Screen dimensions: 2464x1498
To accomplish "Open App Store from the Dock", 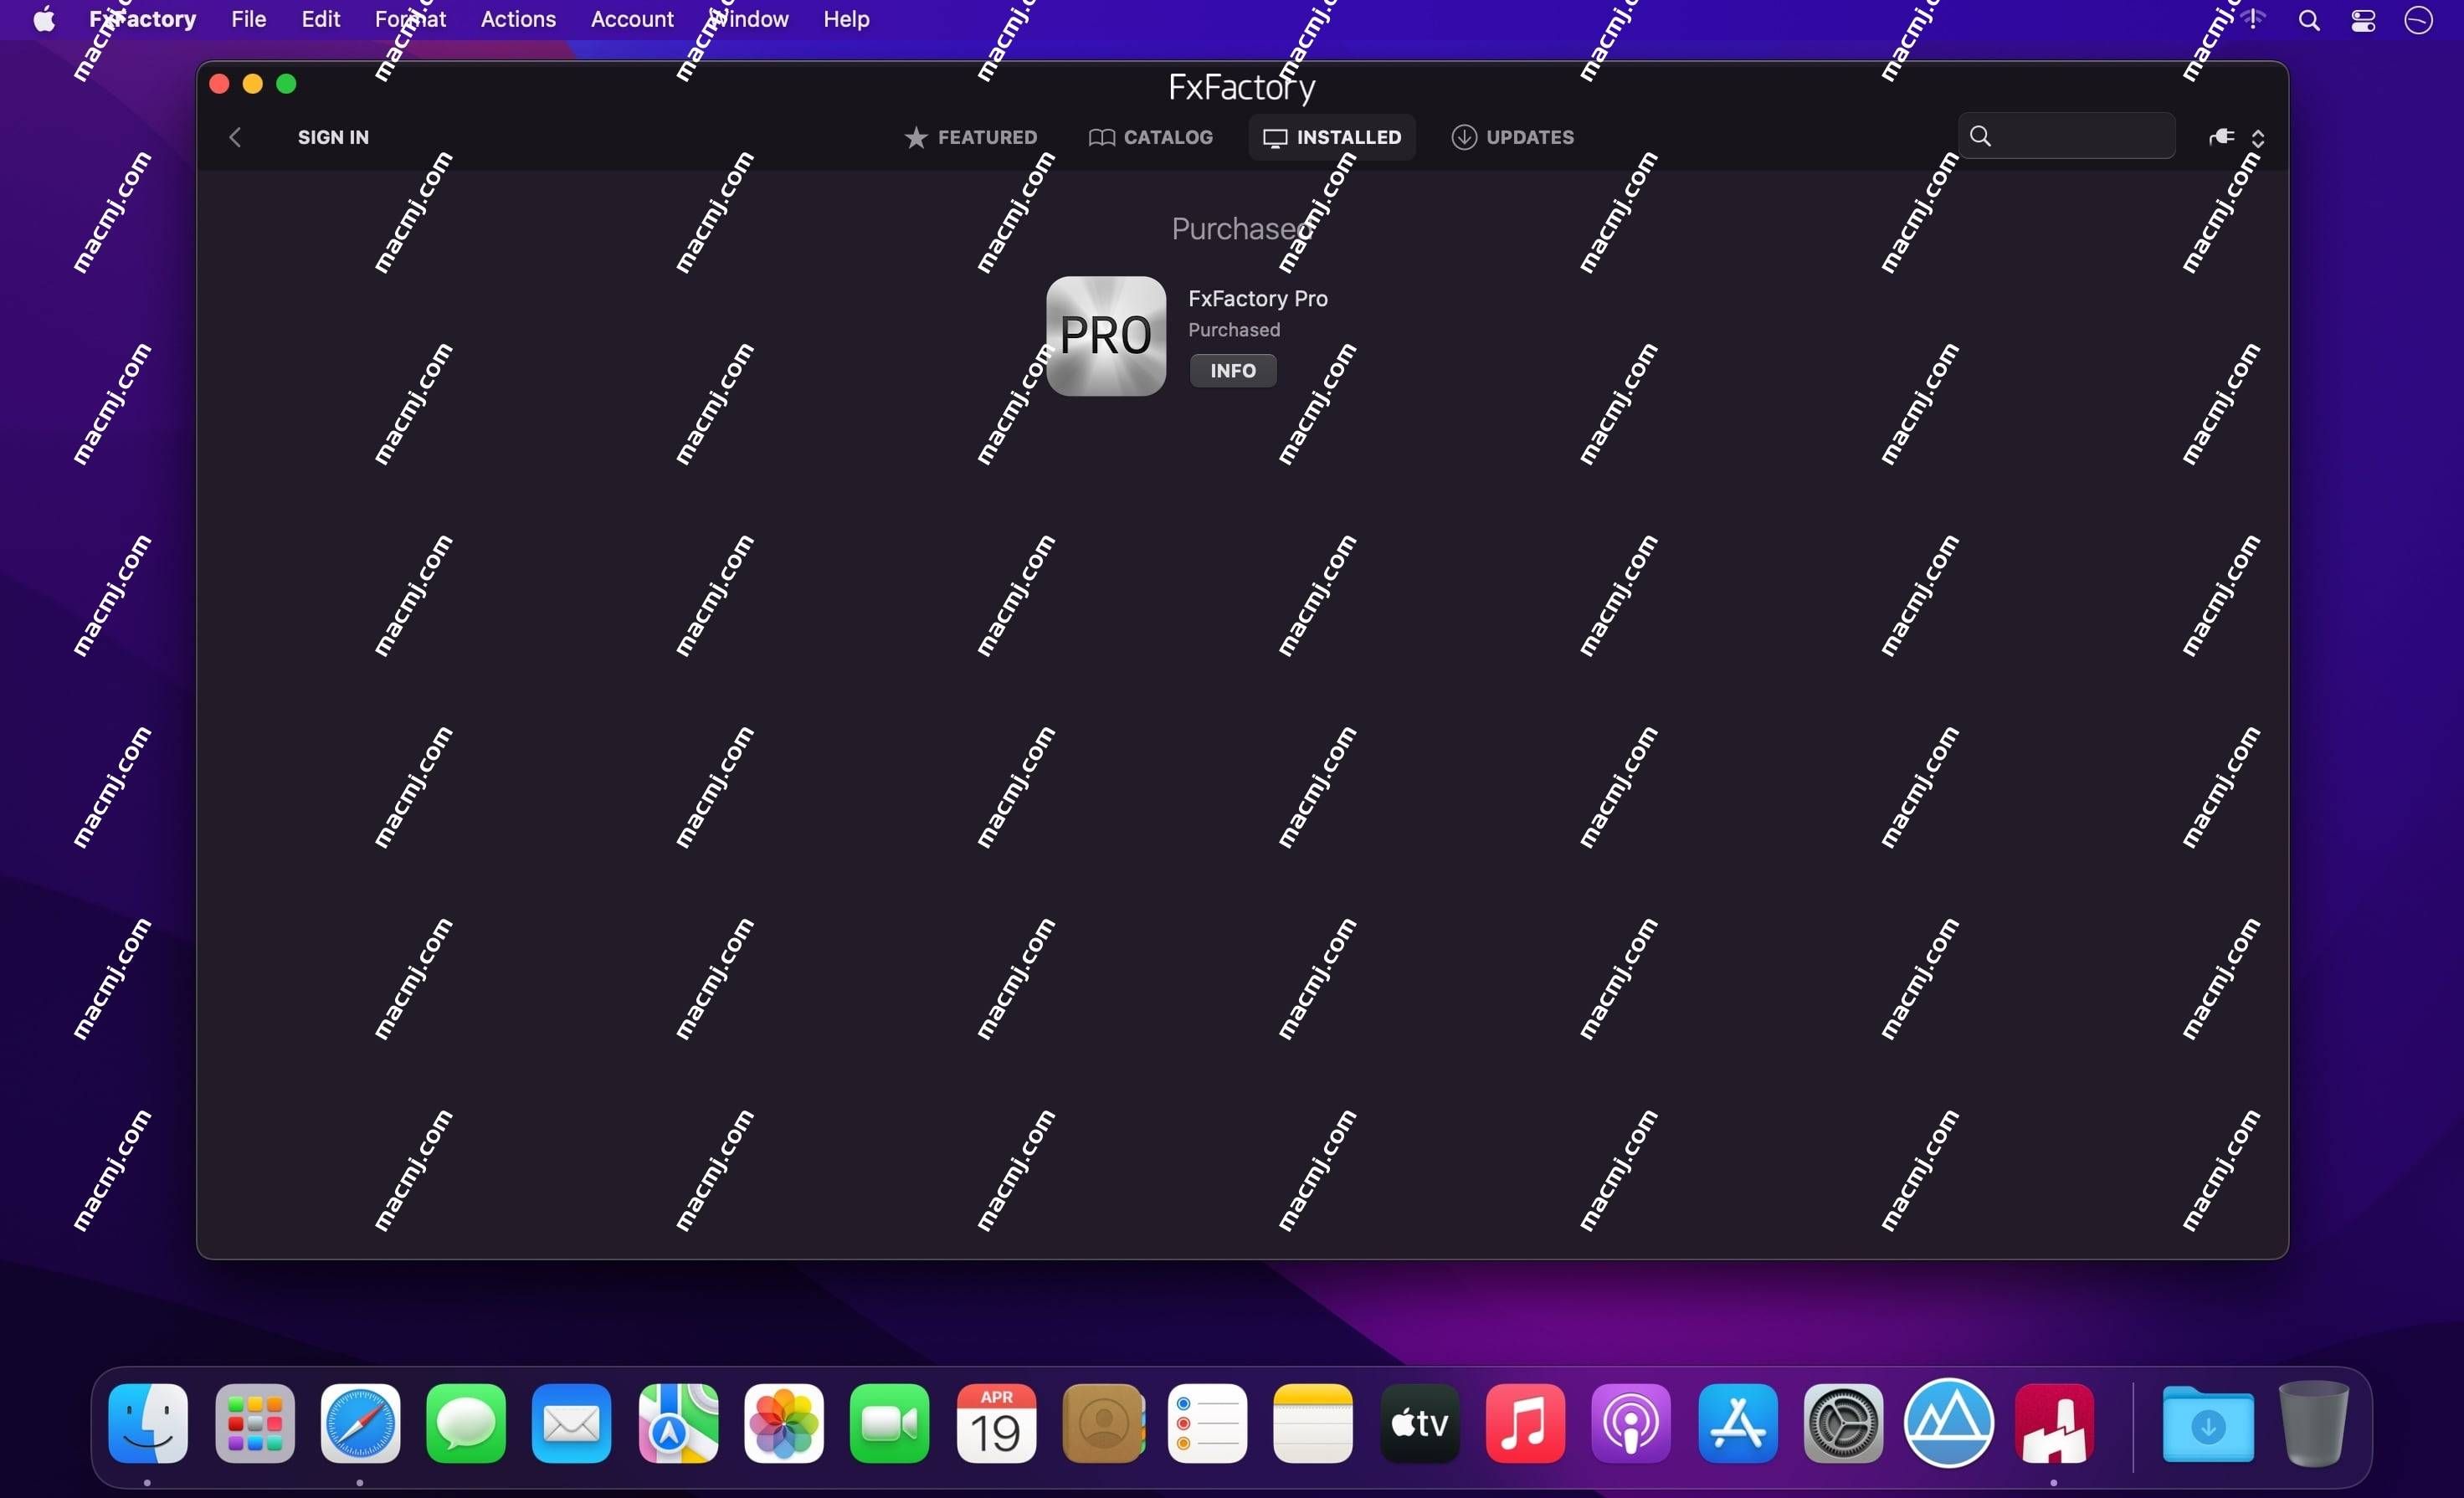I will (x=1738, y=1424).
